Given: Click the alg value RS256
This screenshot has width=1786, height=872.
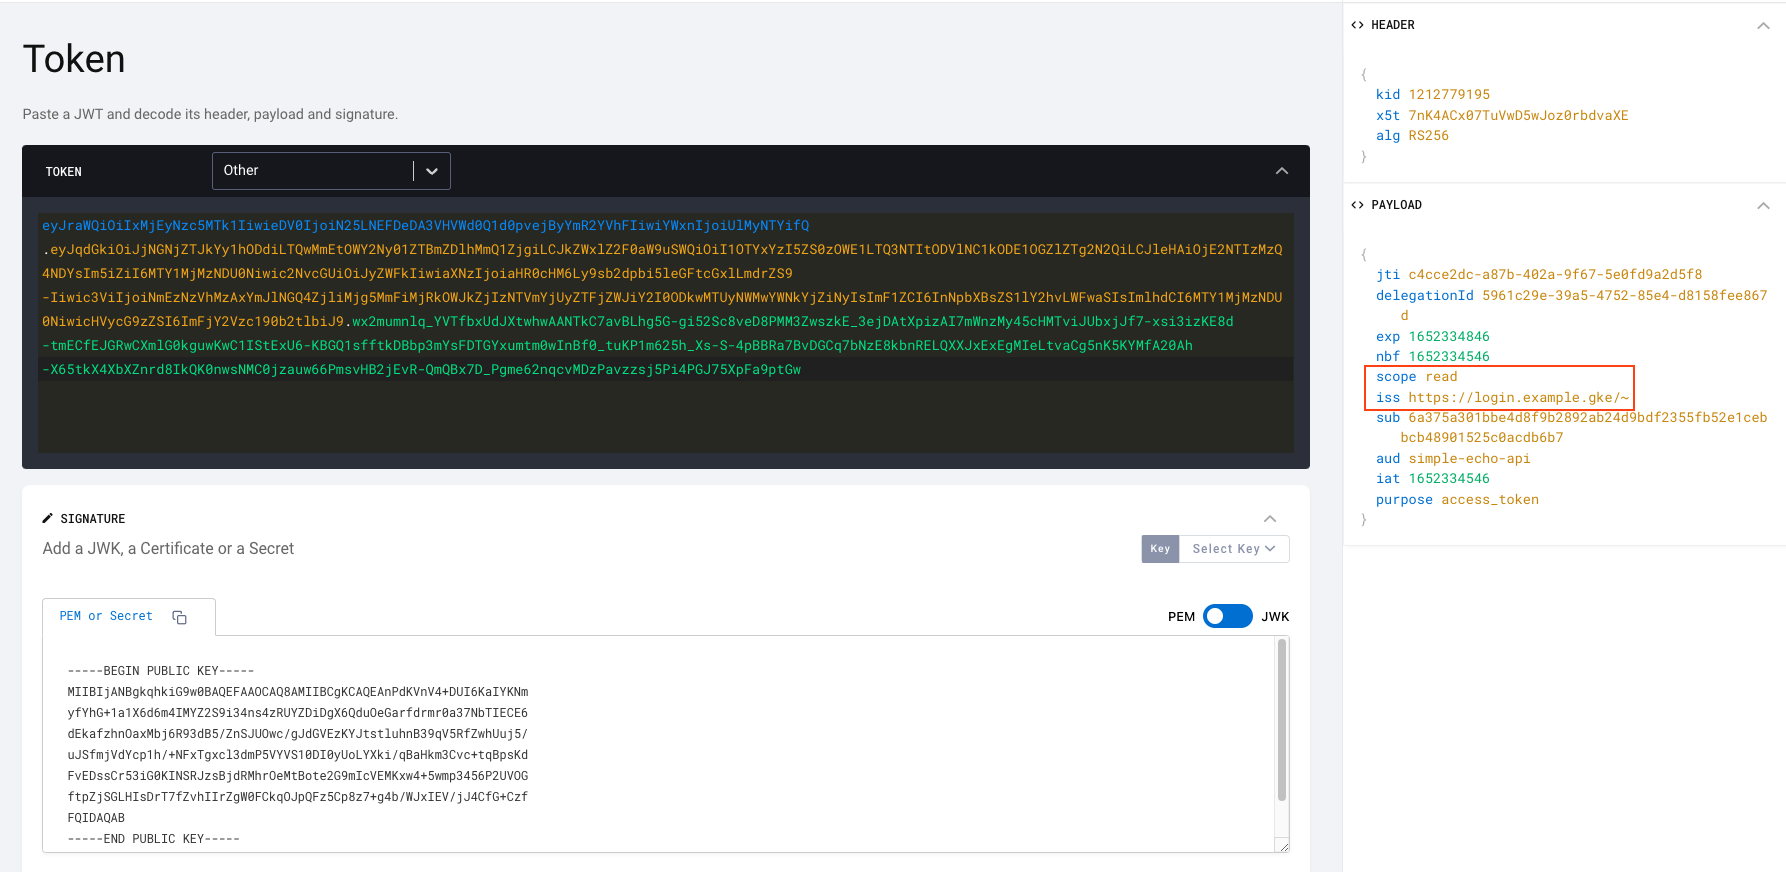Looking at the screenshot, I should point(1428,136).
